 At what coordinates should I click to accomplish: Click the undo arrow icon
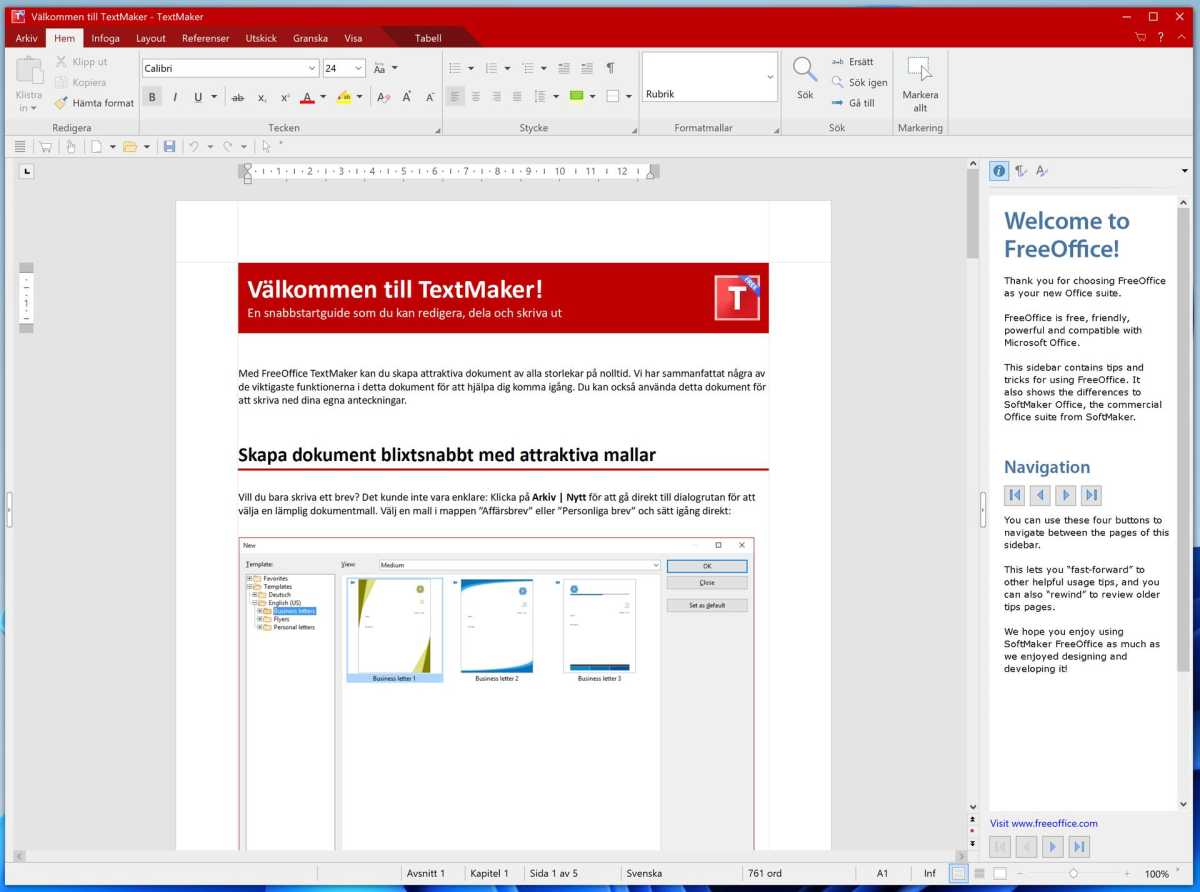click(194, 146)
